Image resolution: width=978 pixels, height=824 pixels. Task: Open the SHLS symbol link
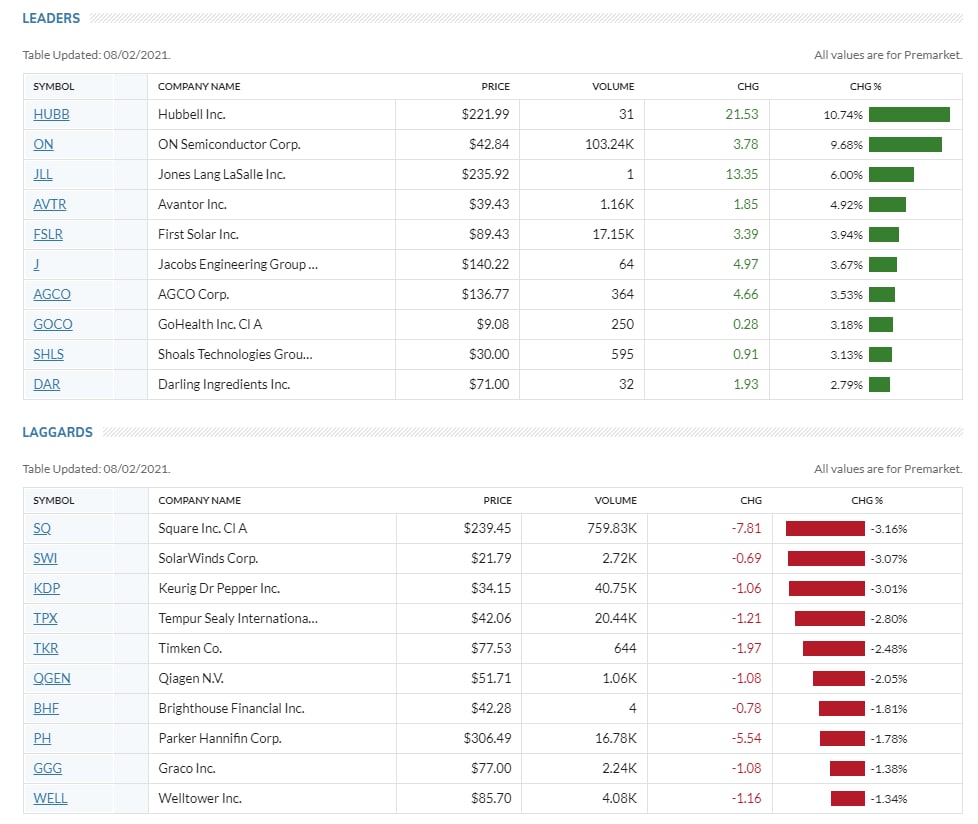49,354
